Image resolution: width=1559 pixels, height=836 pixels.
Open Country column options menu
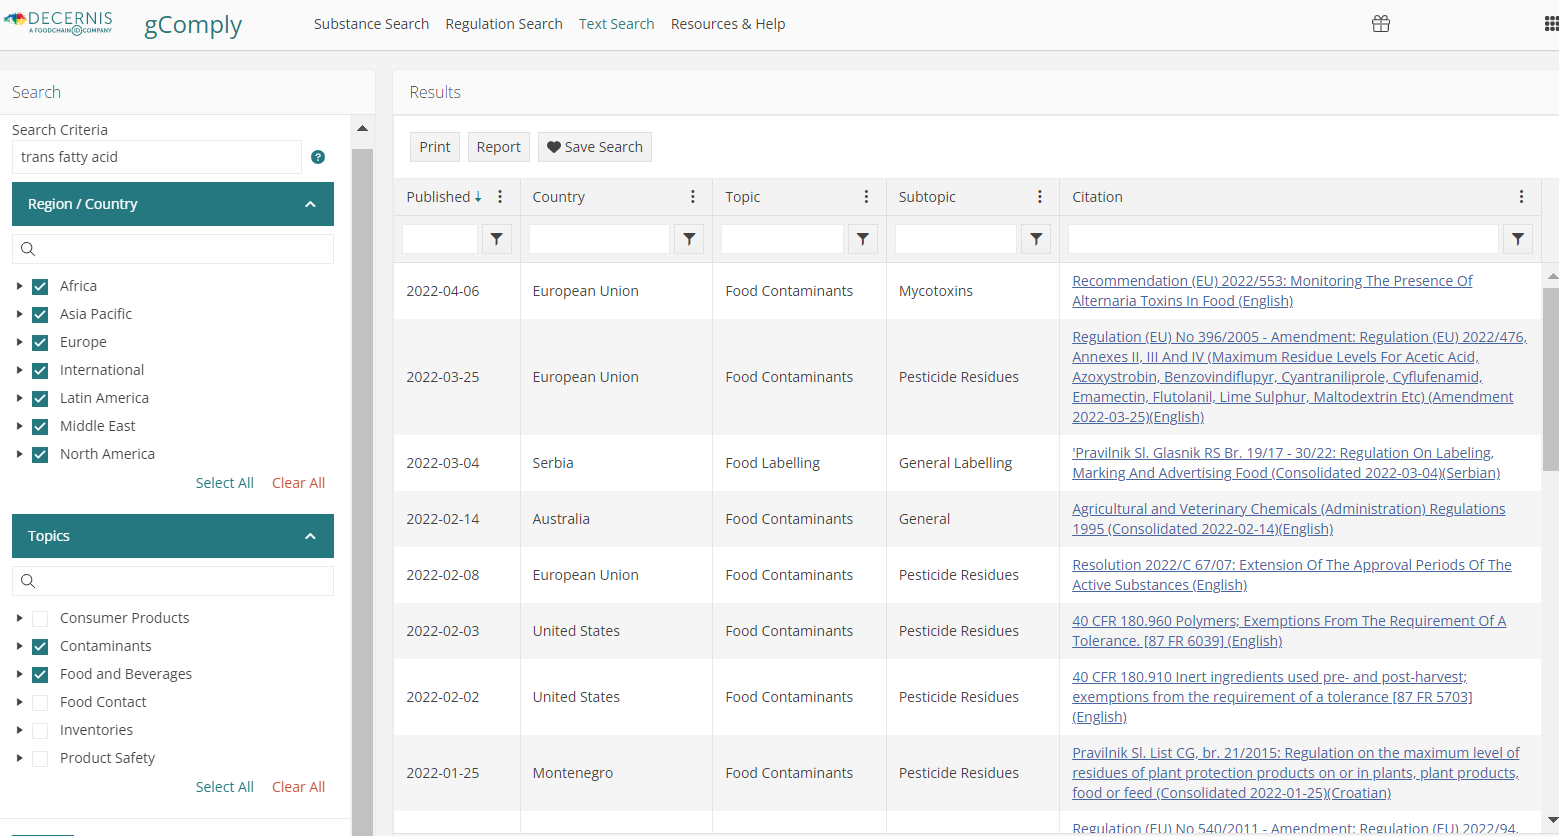693,197
